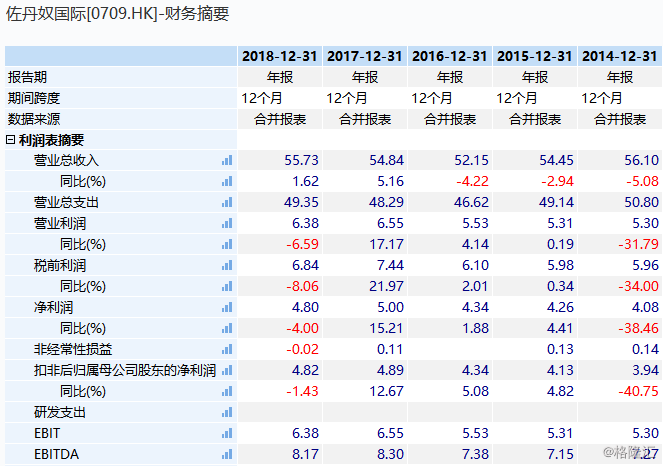The width and height of the screenshot is (663, 466).
Task: Click the 2014-12-31 column header
Action: (x=619, y=56)
